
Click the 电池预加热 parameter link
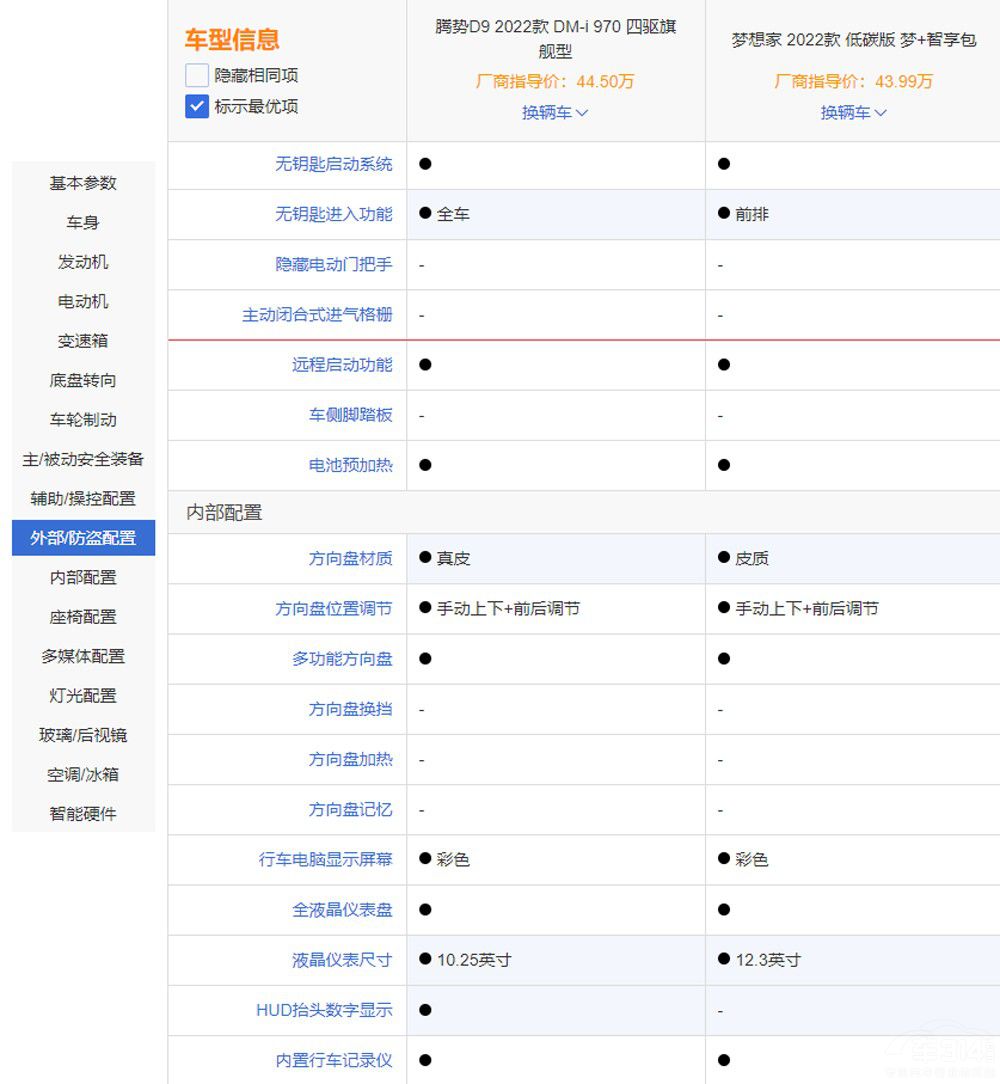[350, 465]
